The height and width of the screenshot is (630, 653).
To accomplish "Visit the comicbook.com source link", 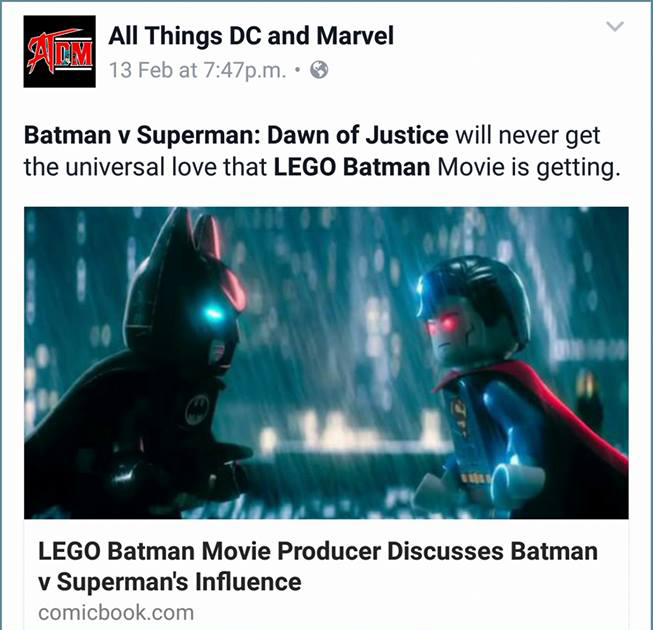I will [x=116, y=613].
